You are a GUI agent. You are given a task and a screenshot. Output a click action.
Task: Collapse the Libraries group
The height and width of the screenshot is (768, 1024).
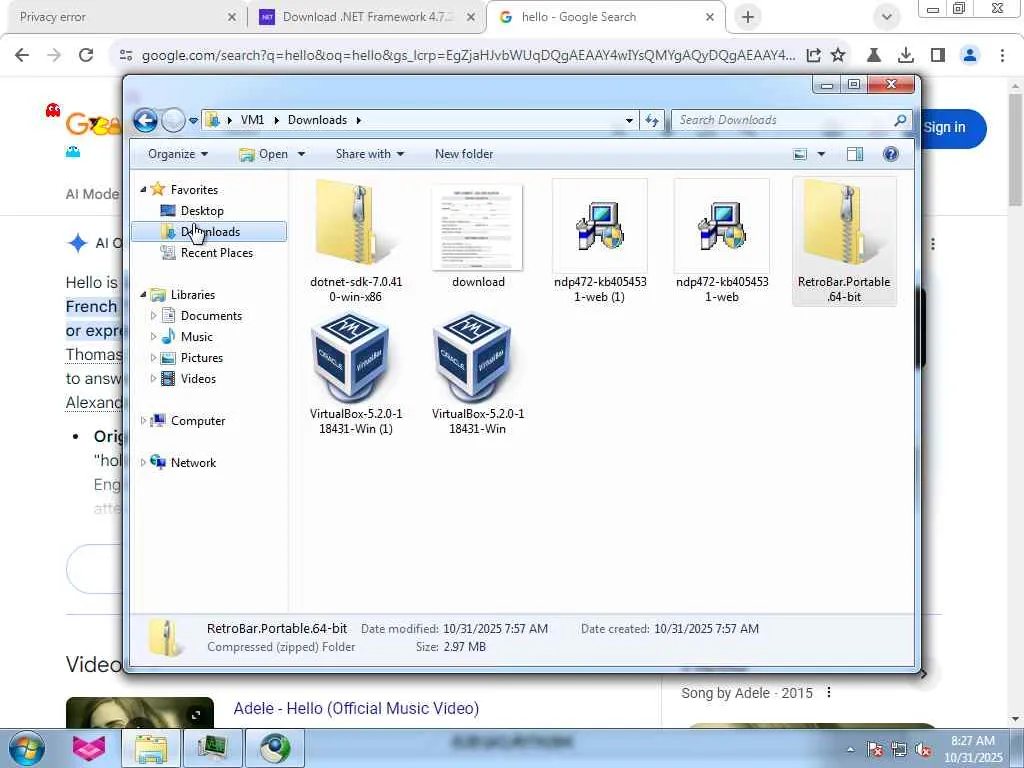pyautogui.click(x=144, y=295)
